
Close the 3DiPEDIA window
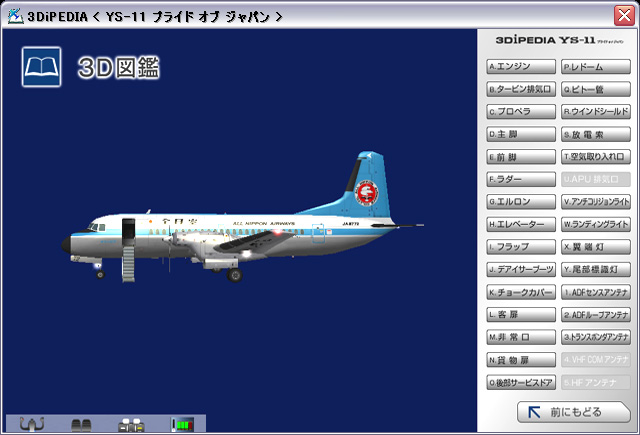[x=624, y=16]
